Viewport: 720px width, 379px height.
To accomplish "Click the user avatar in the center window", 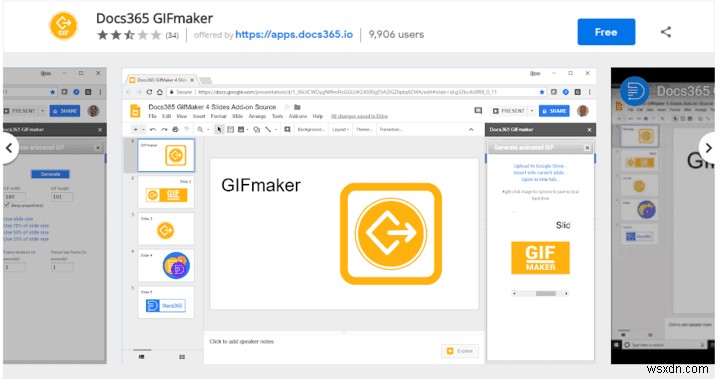I will 583,111.
